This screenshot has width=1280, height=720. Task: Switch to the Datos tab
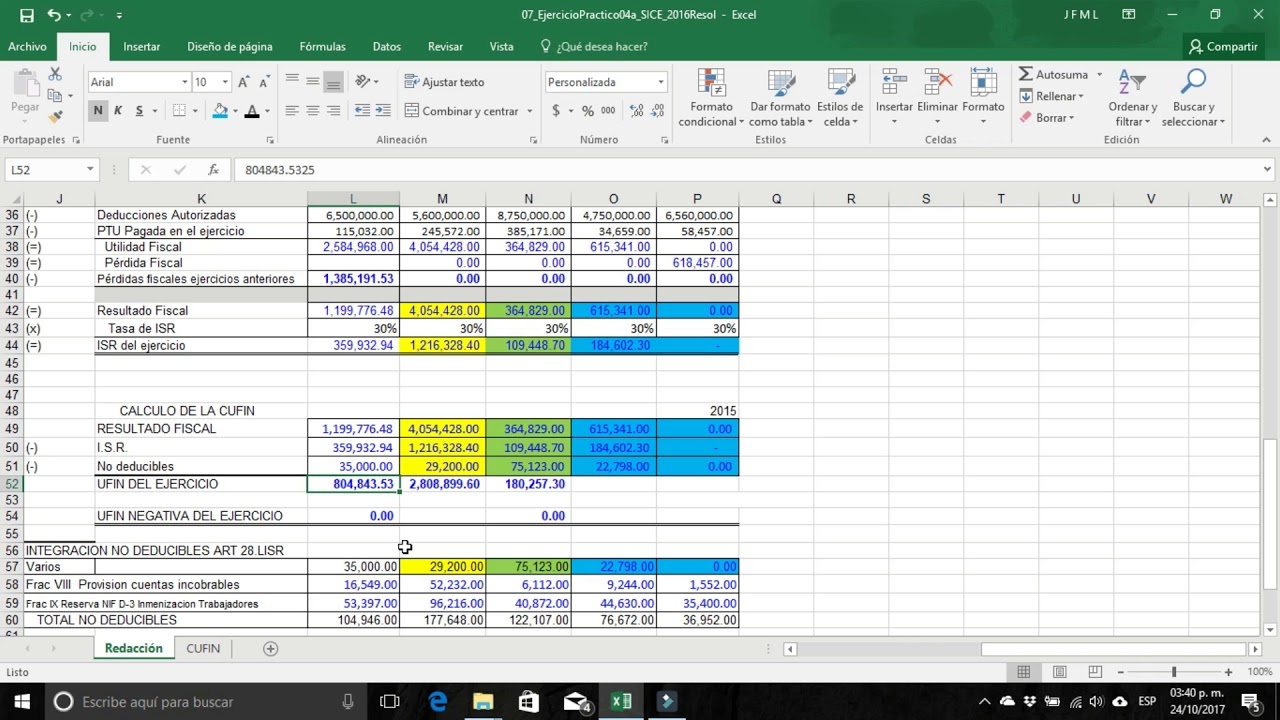387,46
